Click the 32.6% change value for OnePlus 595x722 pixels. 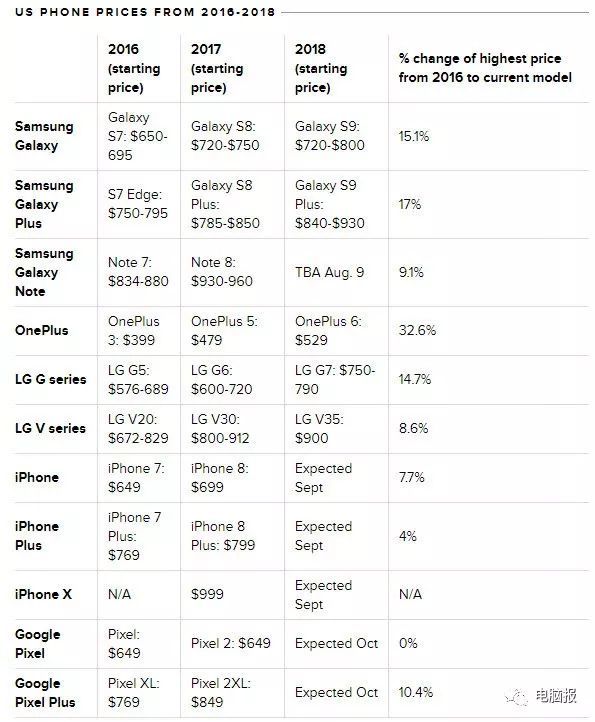pos(417,331)
